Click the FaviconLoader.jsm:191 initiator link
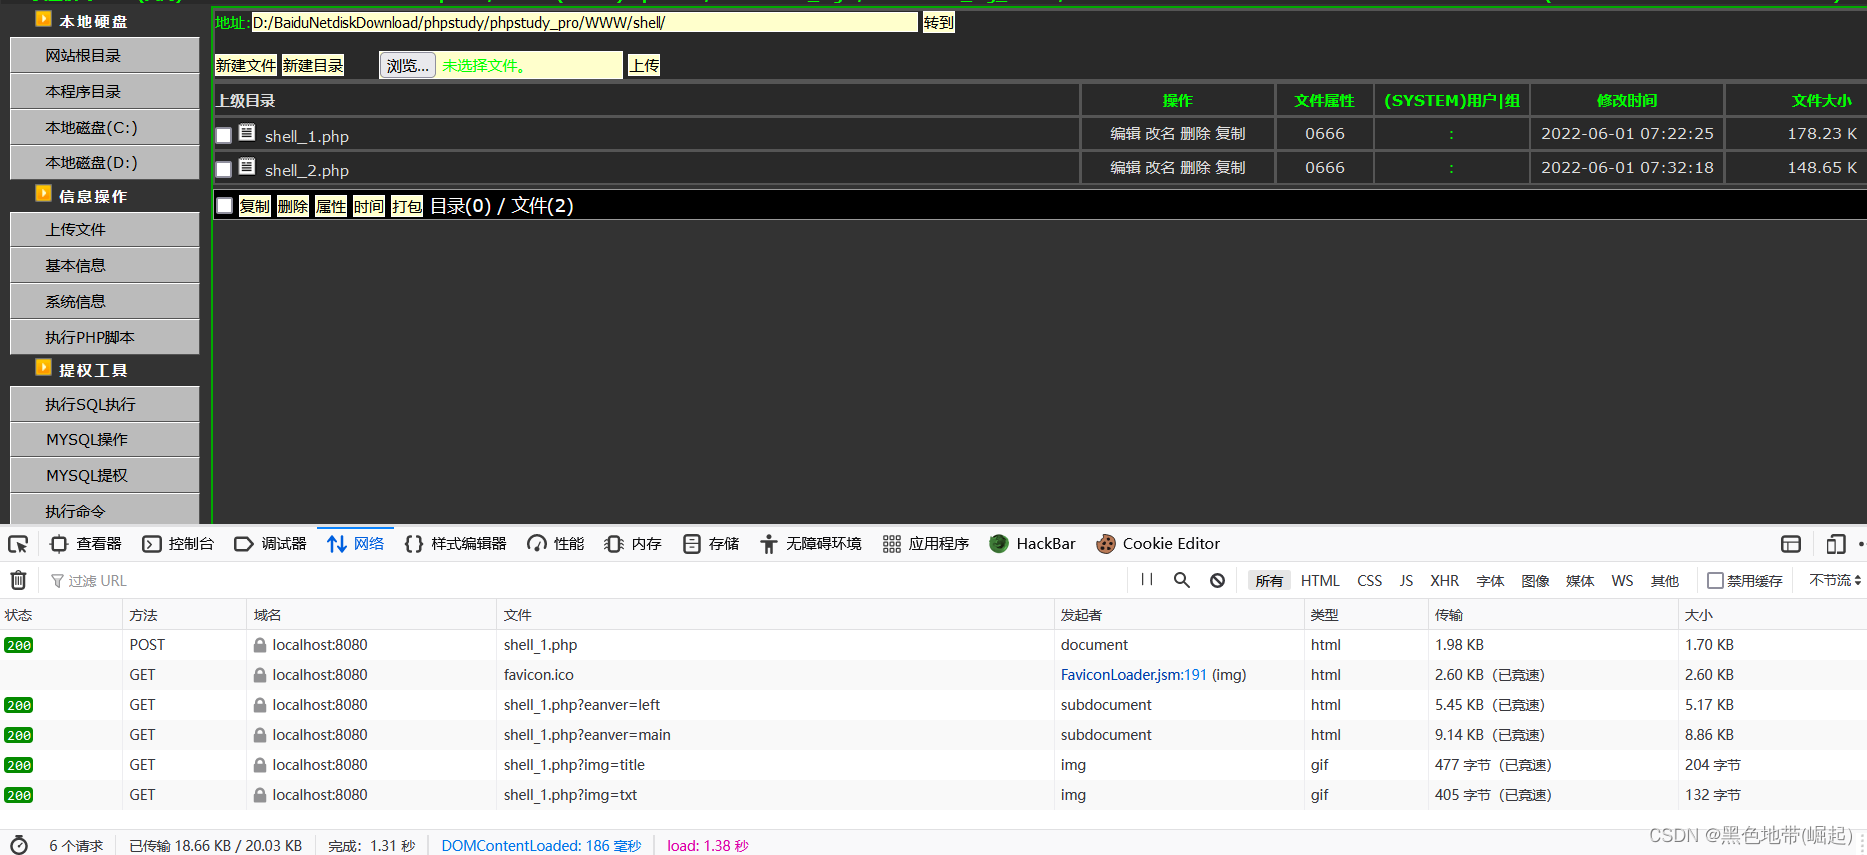 click(x=1133, y=675)
